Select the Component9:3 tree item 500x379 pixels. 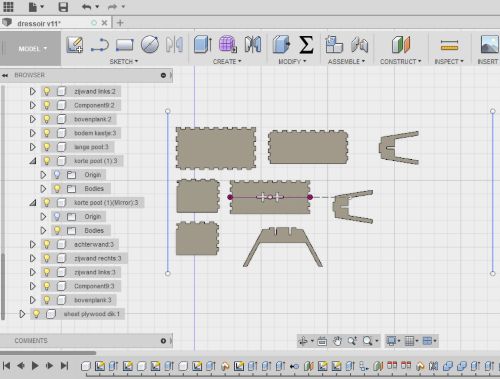[94, 286]
